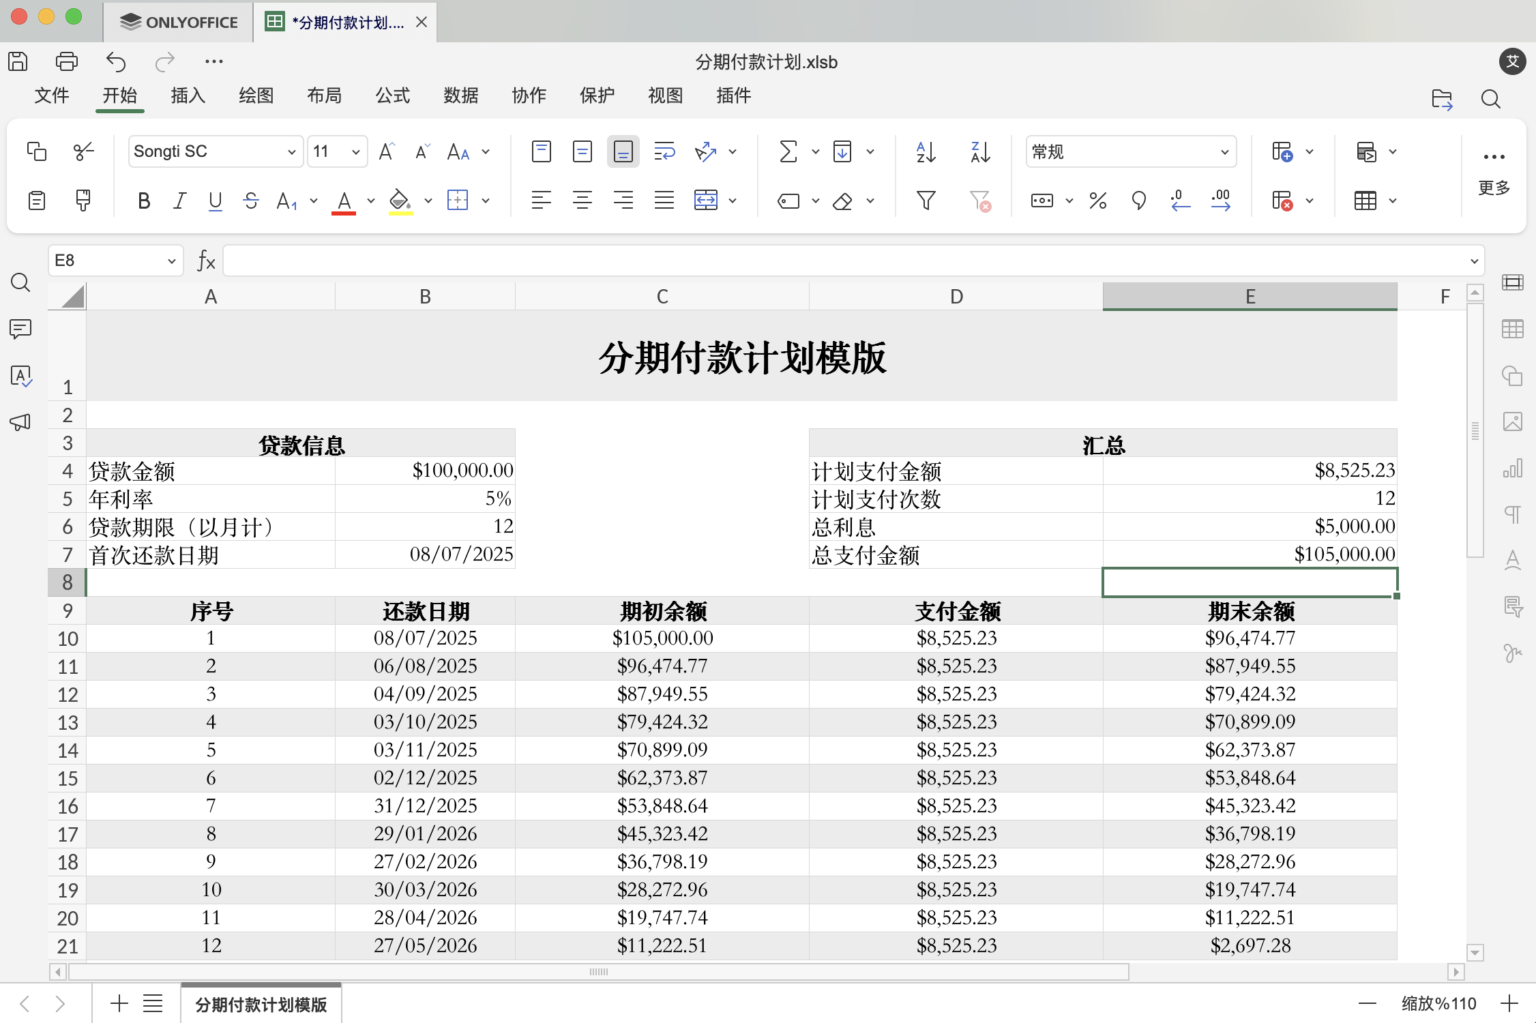Open the font color dropdown arrow
The image size is (1536, 1023).
pyautogui.click(x=370, y=201)
